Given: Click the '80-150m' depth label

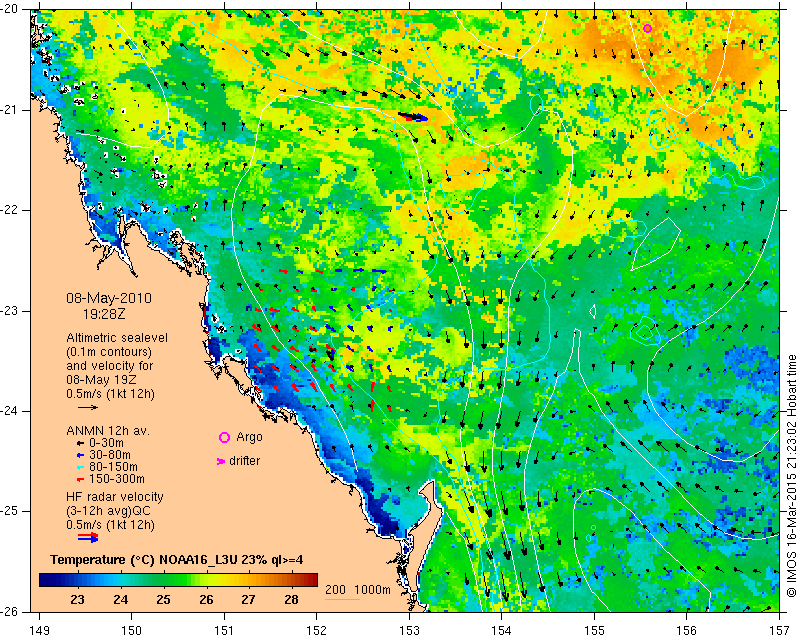Looking at the screenshot, I should point(113,467).
